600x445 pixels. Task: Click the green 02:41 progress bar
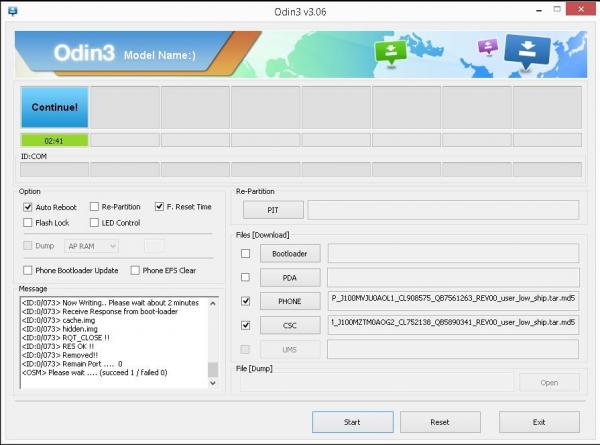54,141
